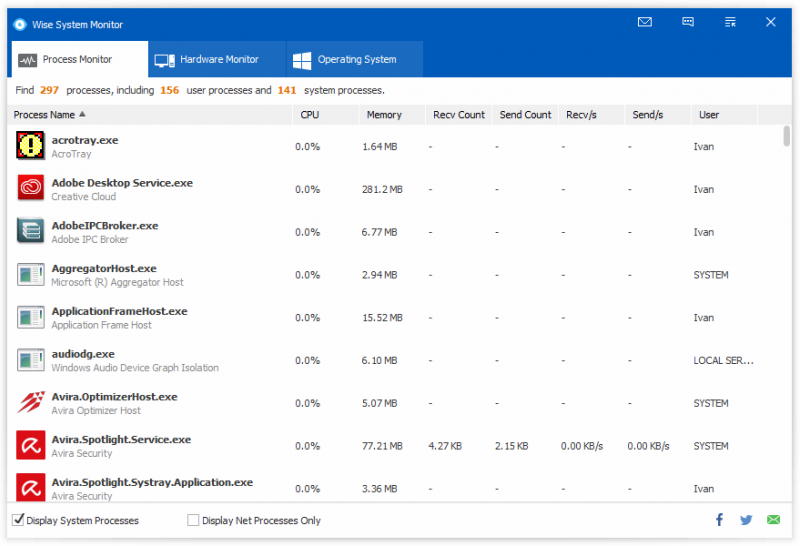The image size is (800, 546).
Task: Click the 2.94 MB memory value
Action: coord(380,275)
